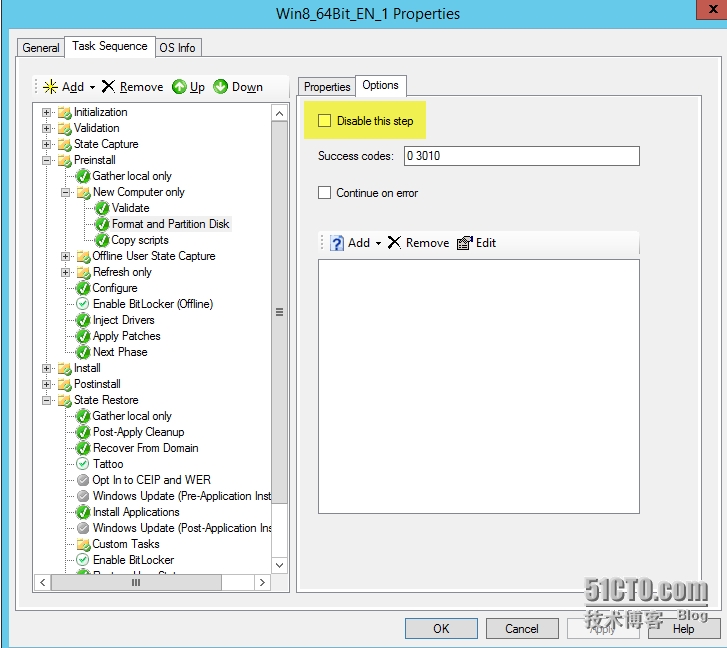Screen dimensions: 727x648
Task: Click tree scroll-down arrow
Action: click(279, 565)
